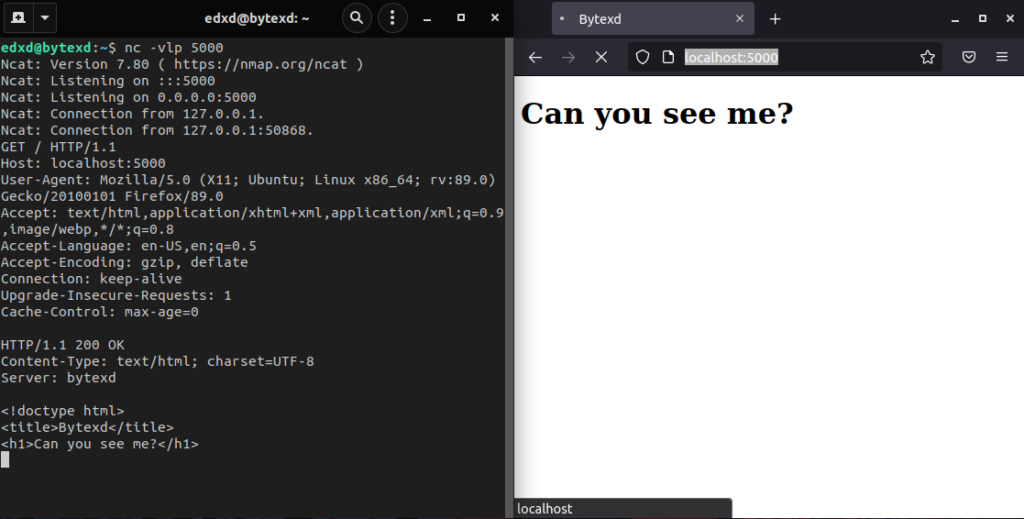Click 'Connection: keep-alive' header line
The height and width of the screenshot is (519, 1024).
coord(91,279)
